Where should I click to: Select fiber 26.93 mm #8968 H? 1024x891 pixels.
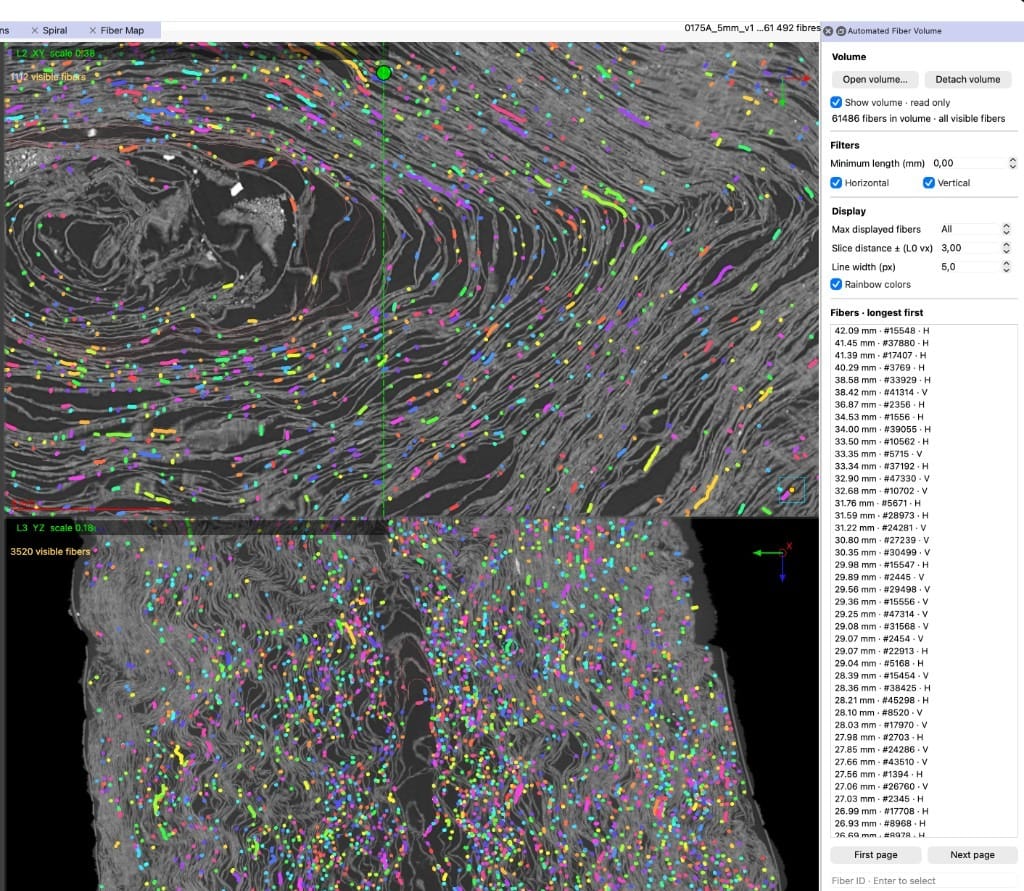click(x=923, y=824)
